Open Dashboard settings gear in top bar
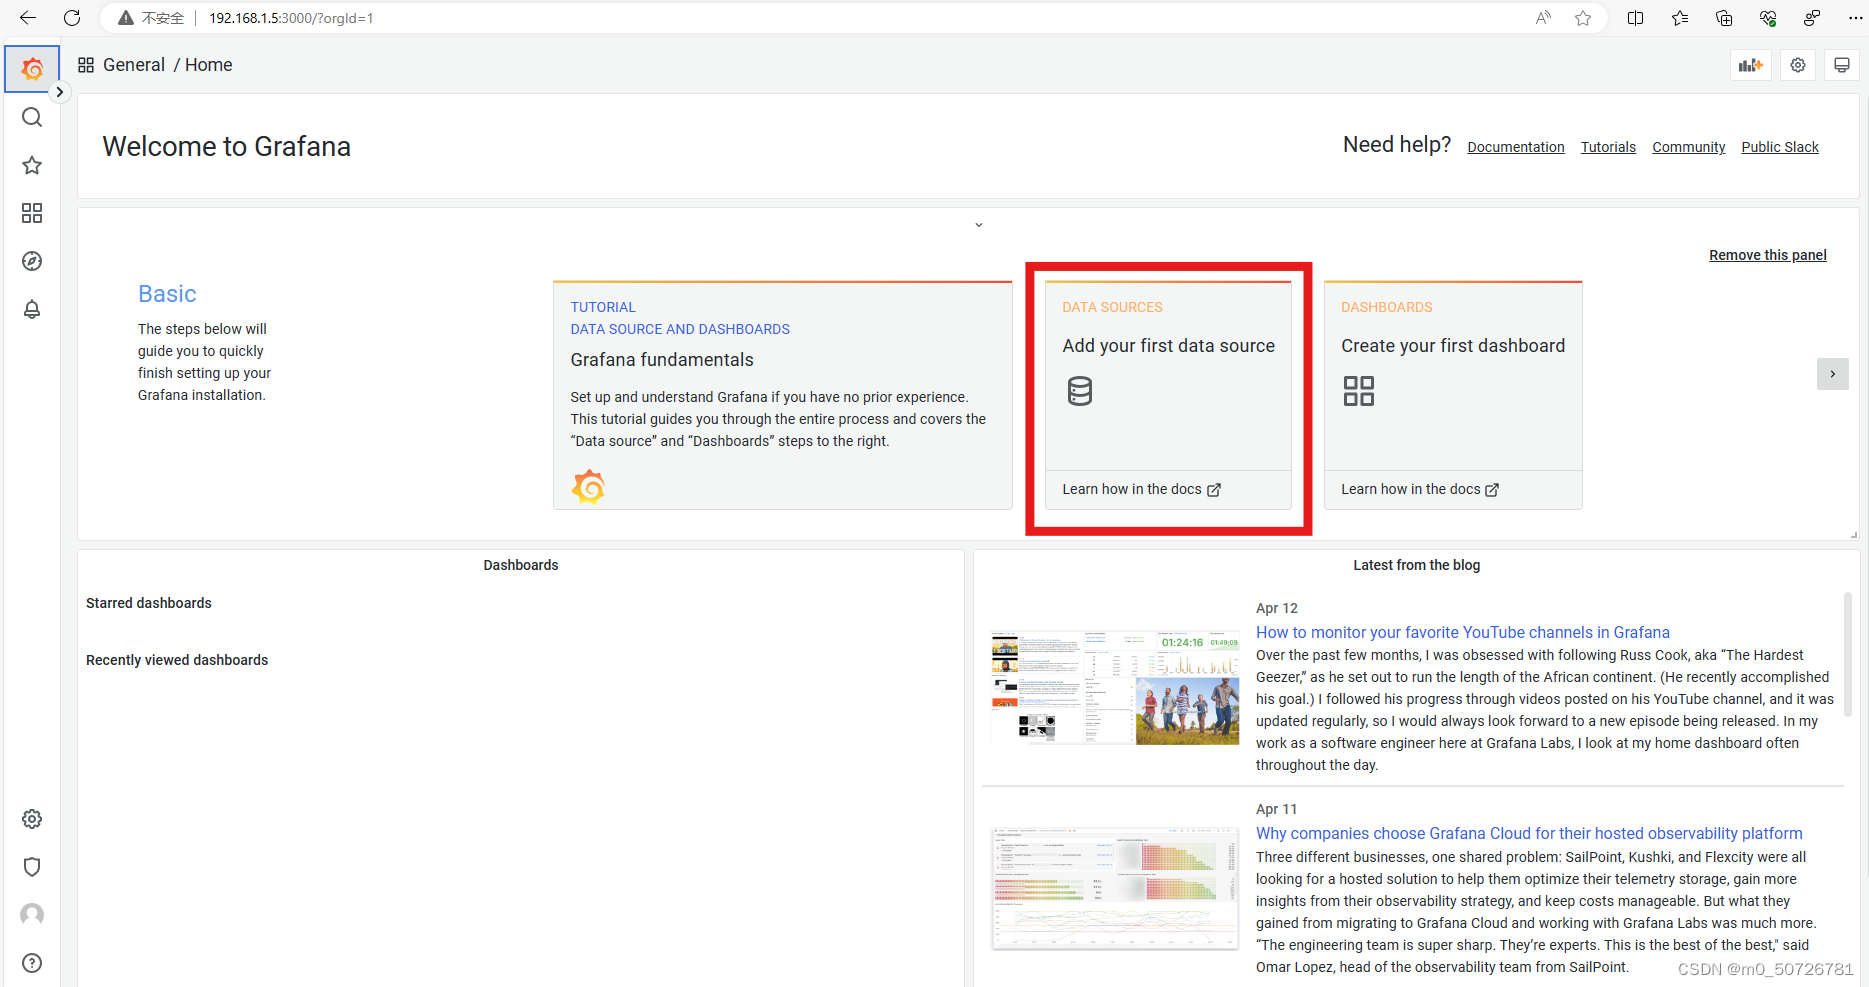The height and width of the screenshot is (987, 1869). (x=1798, y=65)
